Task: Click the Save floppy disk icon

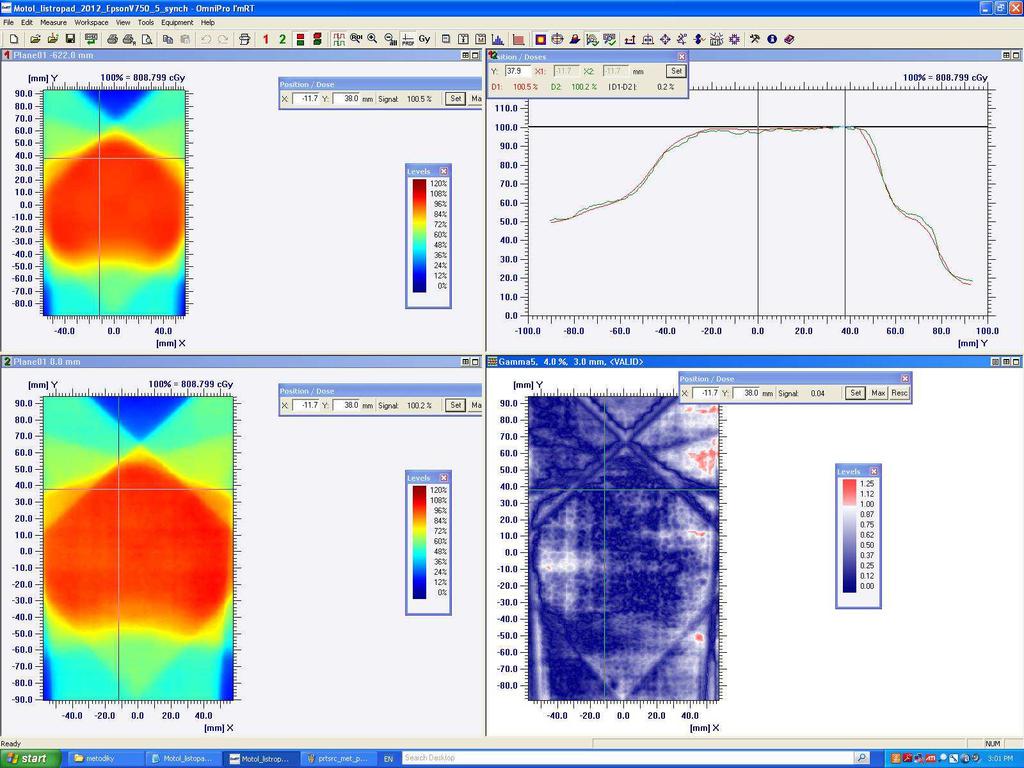Action: [71, 39]
